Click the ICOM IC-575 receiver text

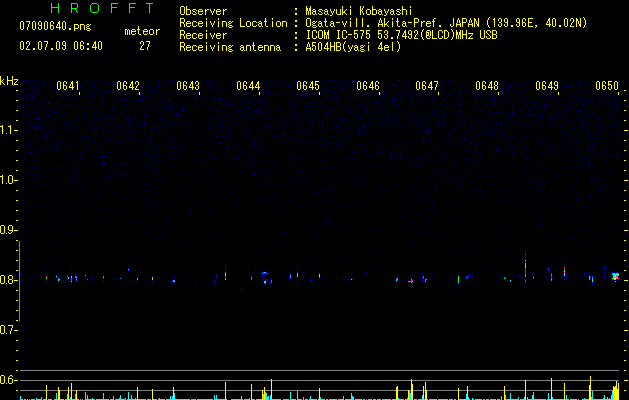pyautogui.click(x=401, y=35)
